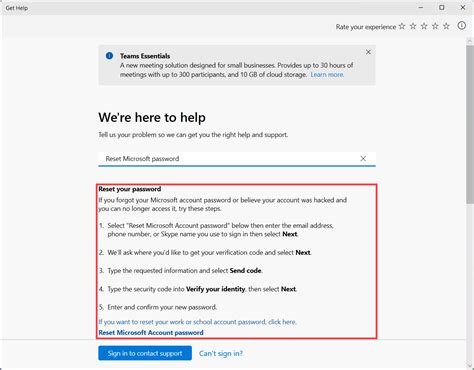Dismiss the Teams Essentials banner
Viewport: 474px width, 370px height.
368,52
